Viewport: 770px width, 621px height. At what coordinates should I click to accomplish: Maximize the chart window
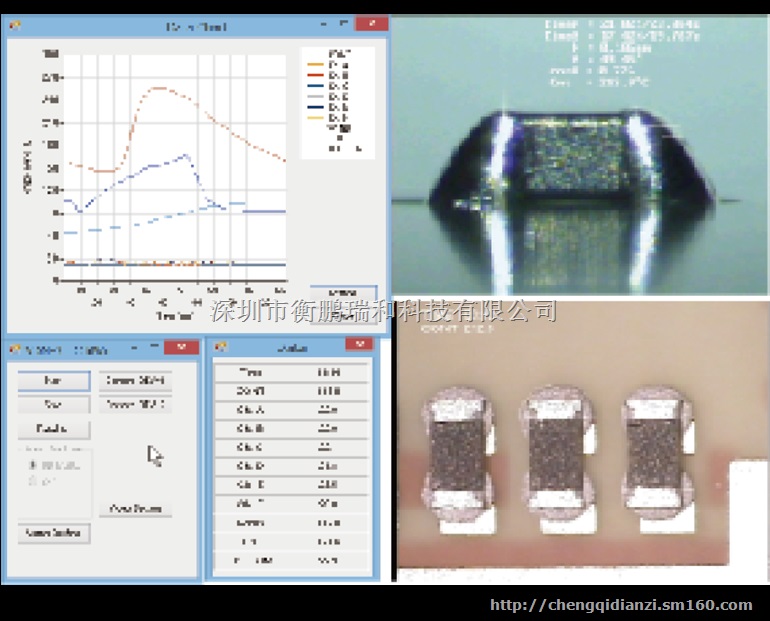point(343,24)
